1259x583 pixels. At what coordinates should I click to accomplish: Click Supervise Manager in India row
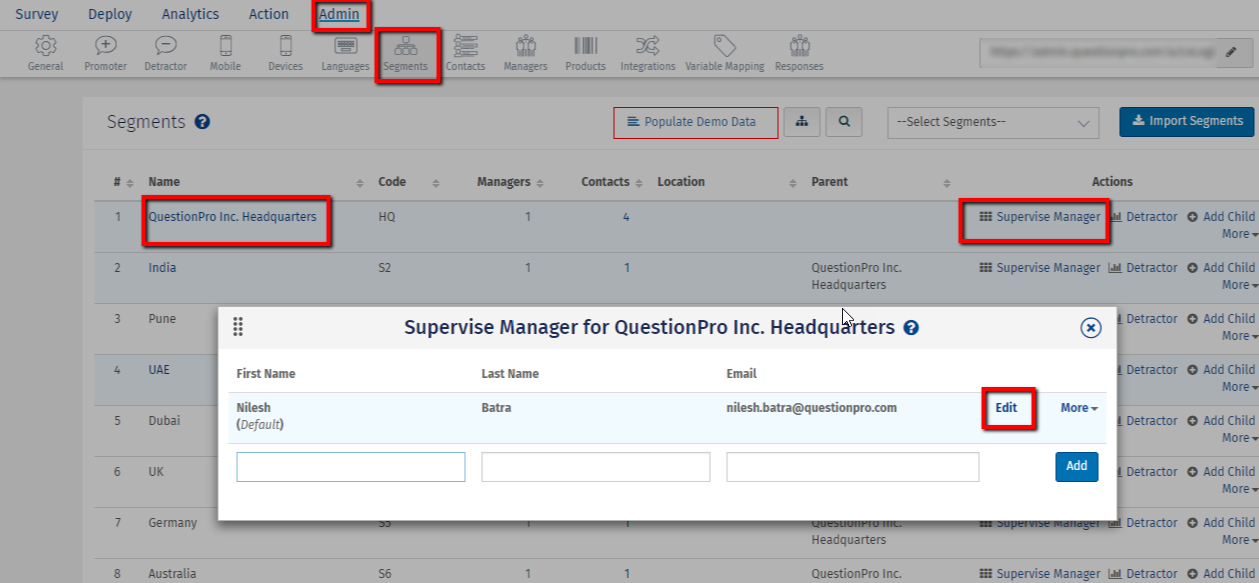[x=1040, y=268]
